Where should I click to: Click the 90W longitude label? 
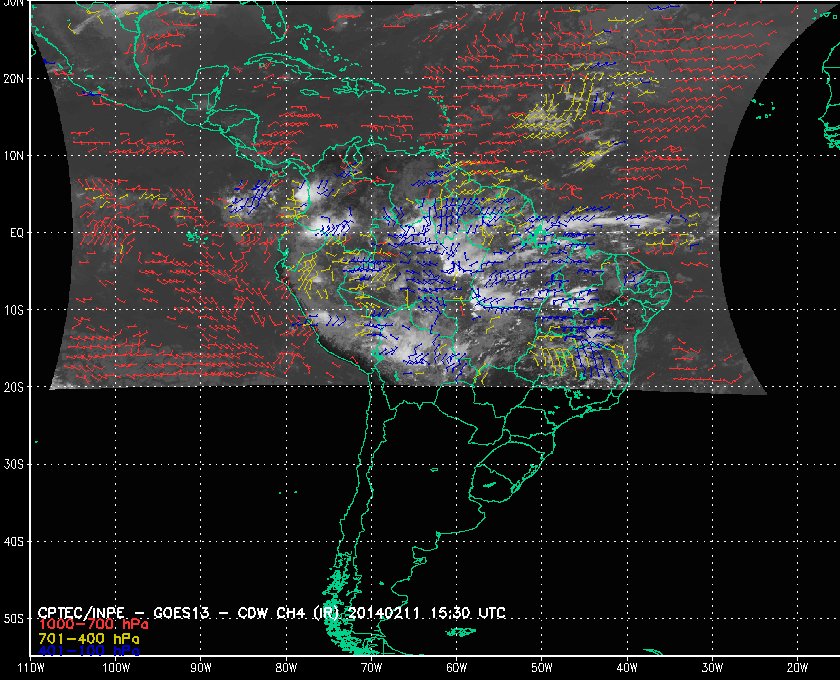[x=201, y=668]
